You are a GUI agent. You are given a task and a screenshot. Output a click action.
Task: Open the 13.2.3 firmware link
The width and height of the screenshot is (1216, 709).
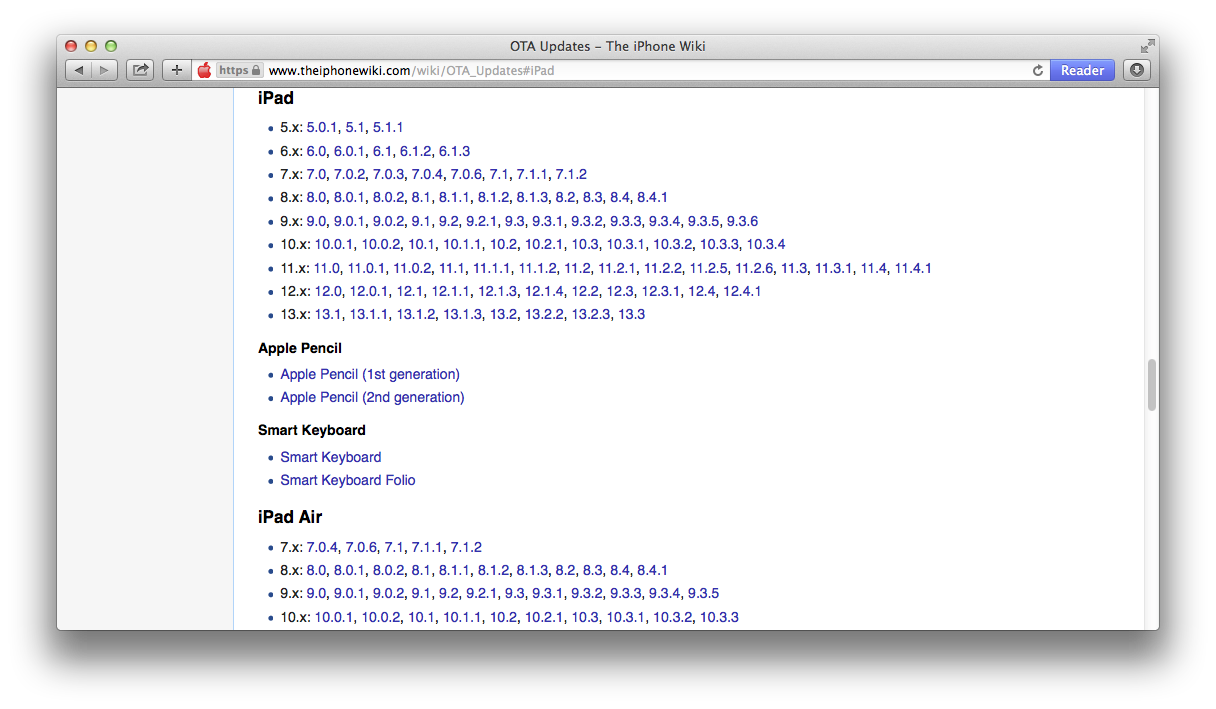(x=591, y=314)
